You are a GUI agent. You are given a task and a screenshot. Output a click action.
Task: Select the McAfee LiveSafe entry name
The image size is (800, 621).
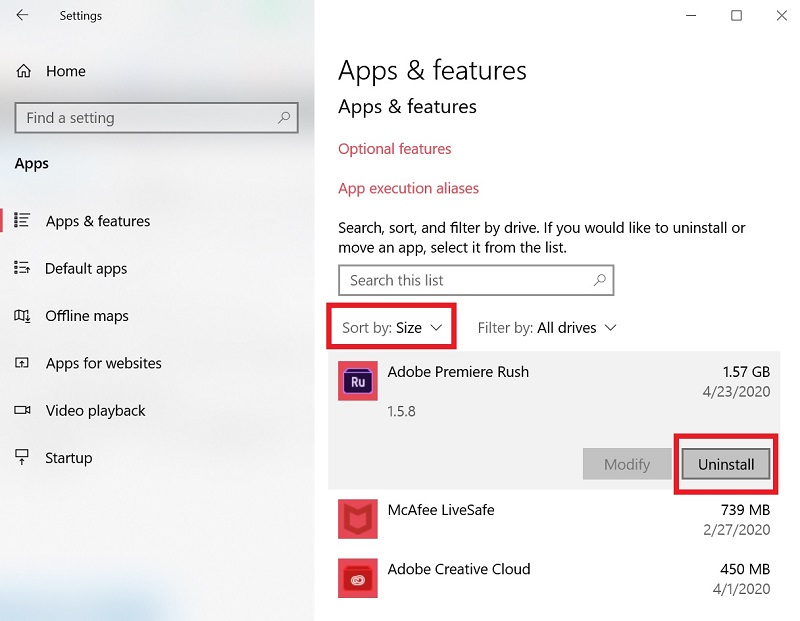point(441,510)
